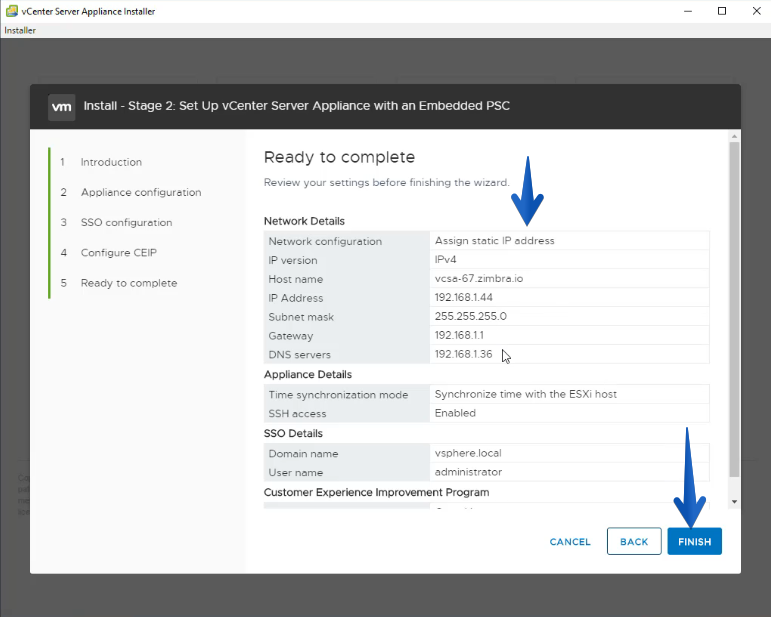771x617 pixels.
Task: Click the SSH access label
Action: tap(297, 414)
